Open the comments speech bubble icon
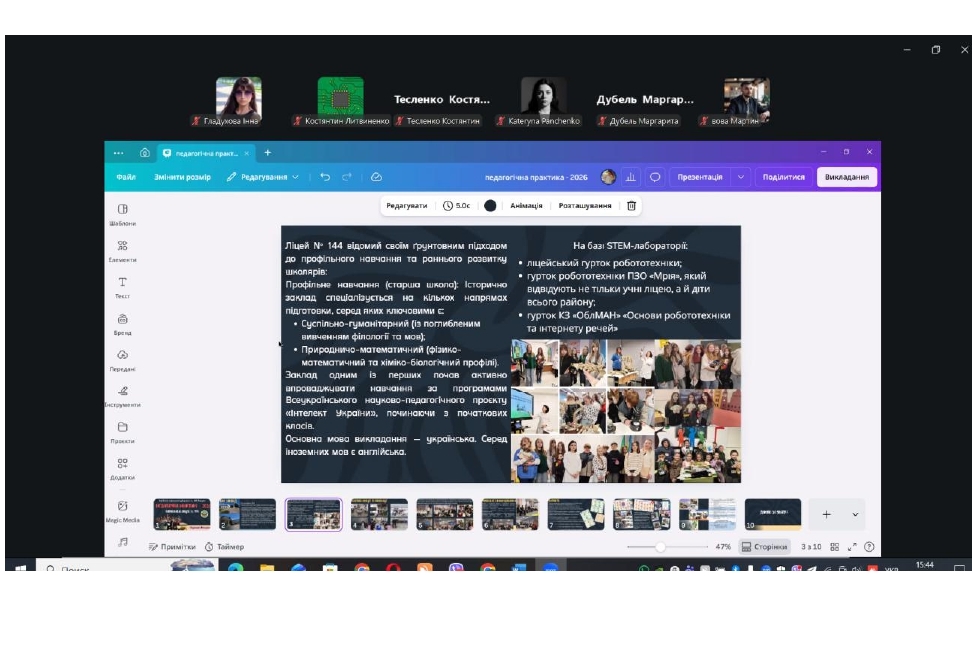972x648 pixels. (655, 177)
